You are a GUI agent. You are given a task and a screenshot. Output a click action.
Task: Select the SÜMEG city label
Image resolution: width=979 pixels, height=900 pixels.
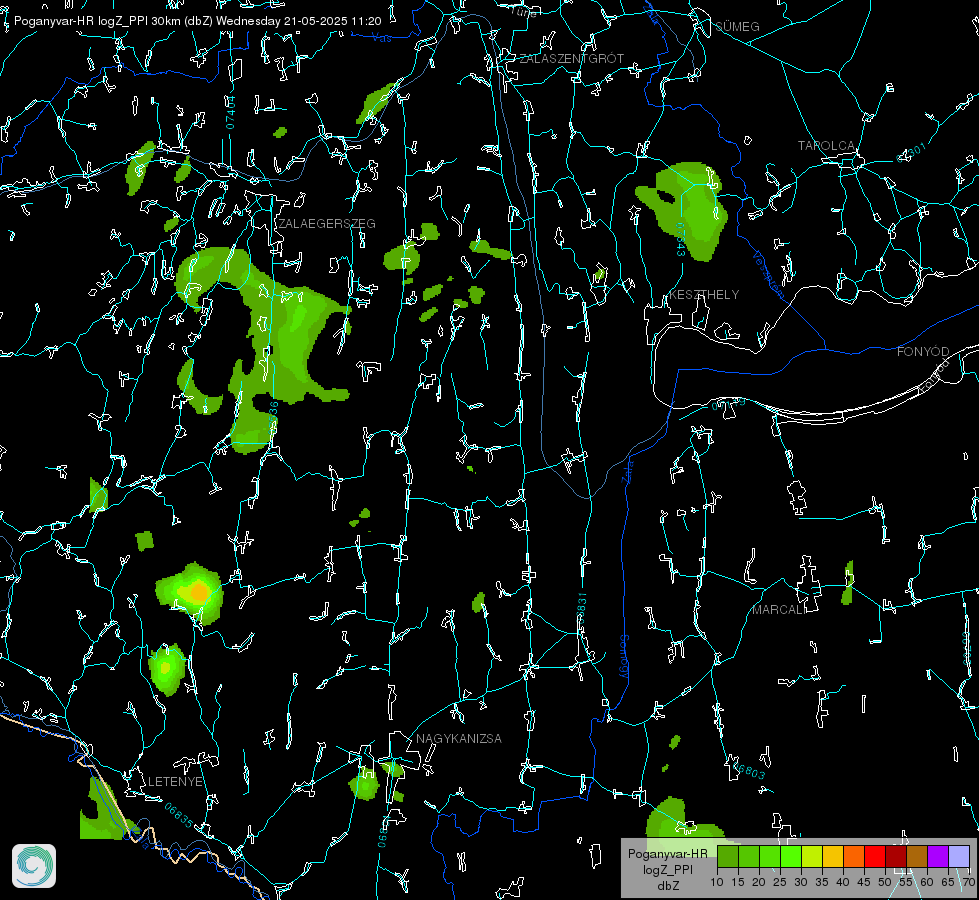coord(737,27)
